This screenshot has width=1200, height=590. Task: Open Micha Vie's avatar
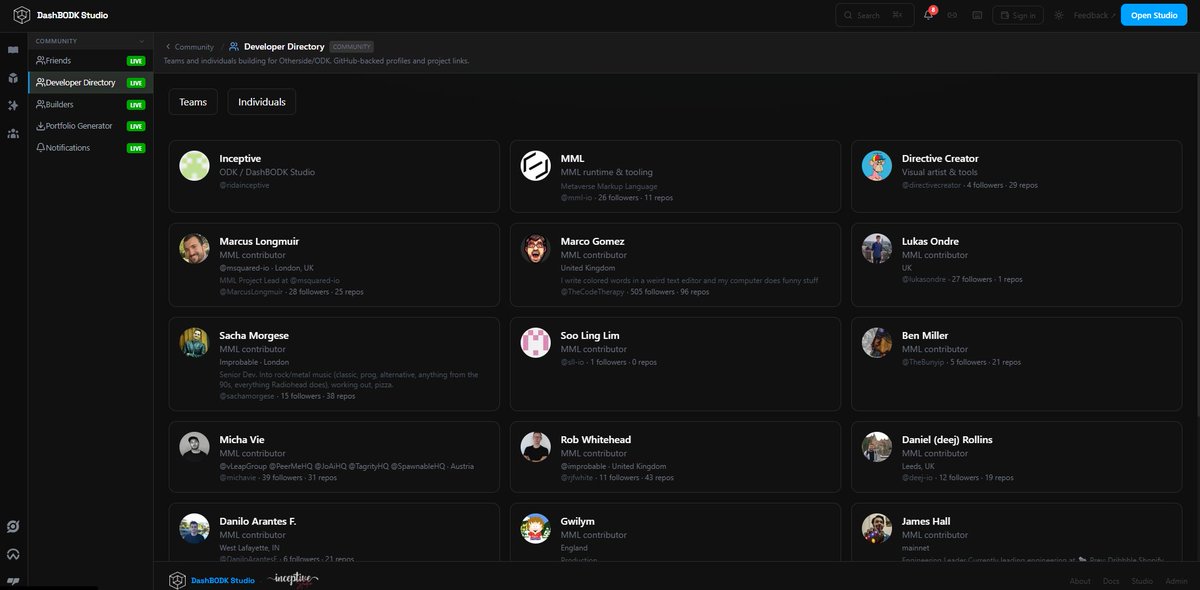pyautogui.click(x=194, y=446)
